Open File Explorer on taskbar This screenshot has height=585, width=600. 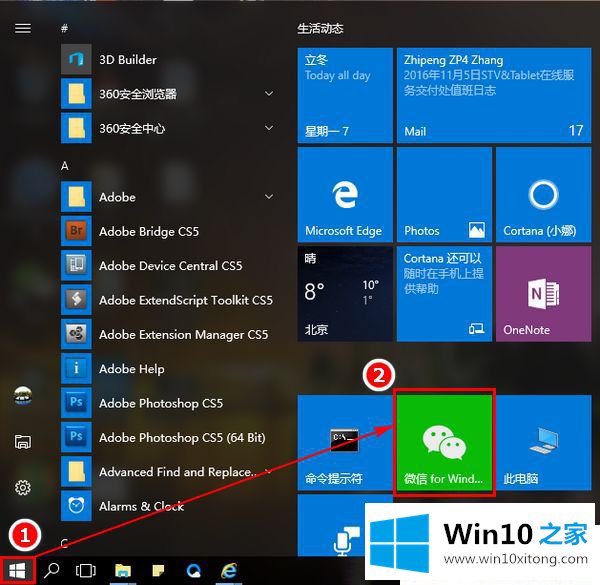point(122,571)
